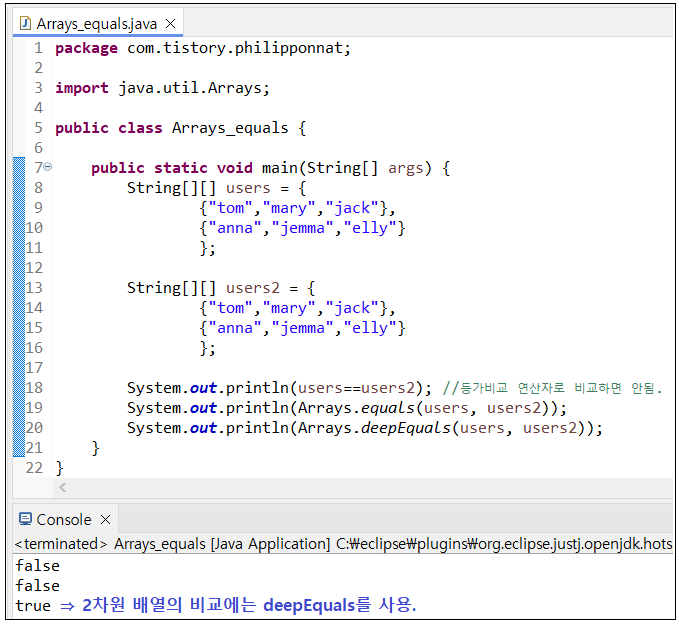The image size is (679, 624).
Task: Click the string "jemma" on line 15
Action: (302, 328)
